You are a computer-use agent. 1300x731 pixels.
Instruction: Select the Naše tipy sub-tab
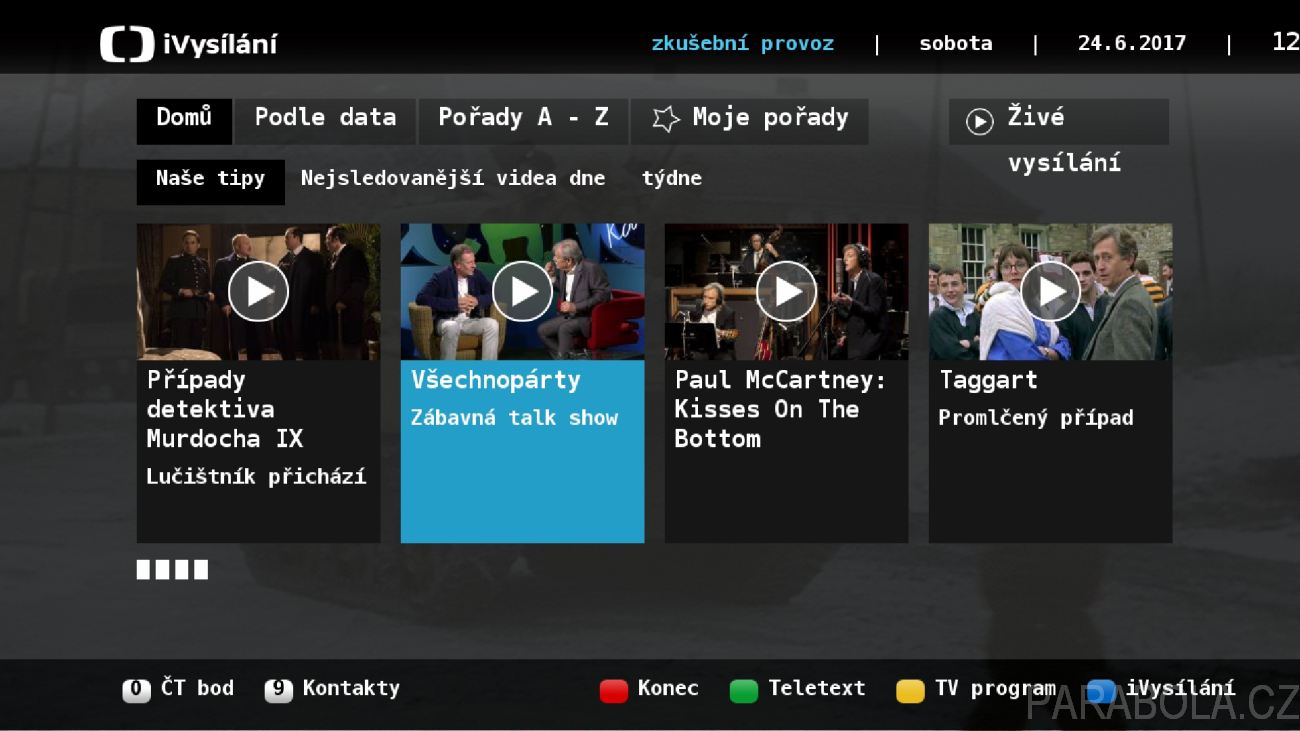click(210, 181)
